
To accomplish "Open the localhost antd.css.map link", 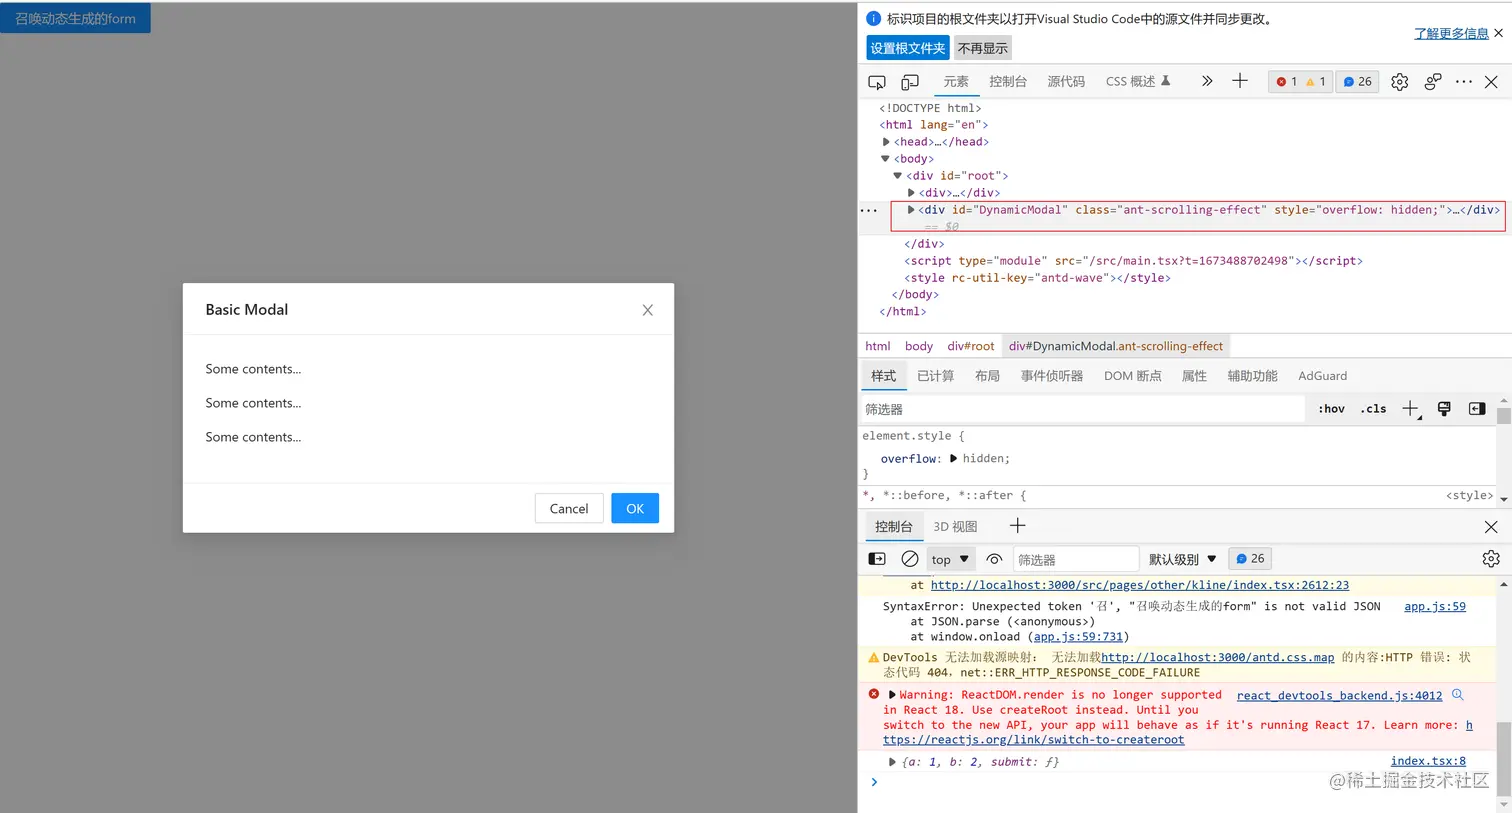I will [1217, 658].
